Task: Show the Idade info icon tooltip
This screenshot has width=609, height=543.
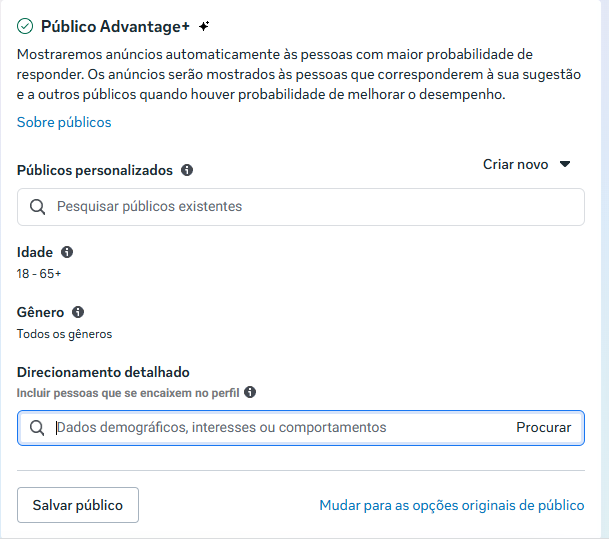Action: [x=67, y=252]
